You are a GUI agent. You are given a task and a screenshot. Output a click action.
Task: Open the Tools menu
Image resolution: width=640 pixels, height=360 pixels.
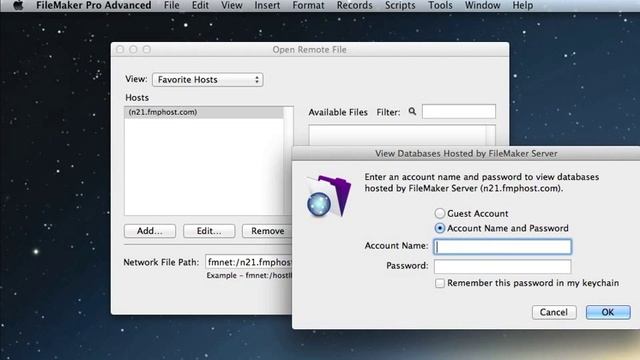[x=440, y=5]
